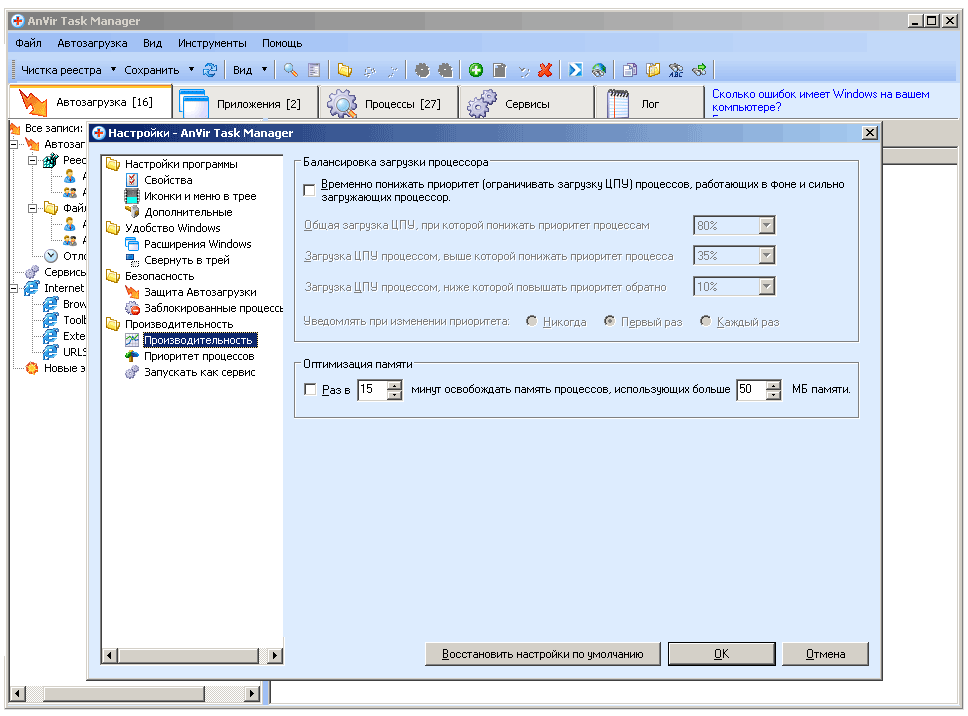Open the Инструменты menu

212,43
